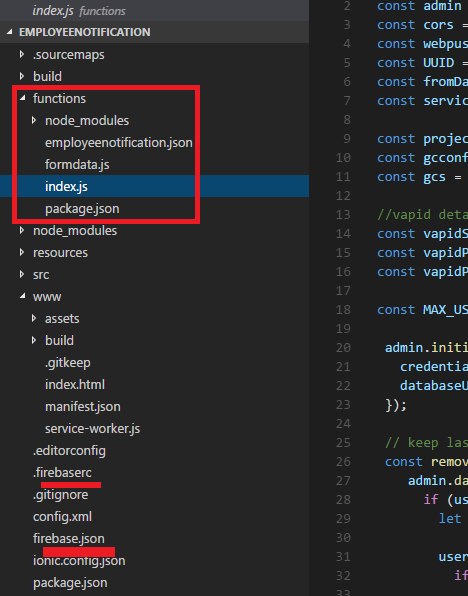Expand the src folder arrow
This screenshot has width=468, height=596.
tap(22, 274)
